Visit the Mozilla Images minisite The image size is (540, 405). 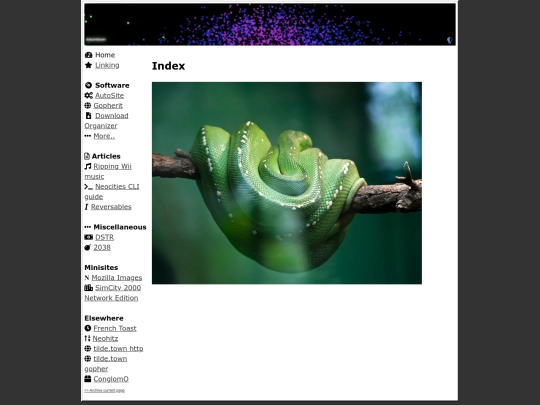click(117, 278)
